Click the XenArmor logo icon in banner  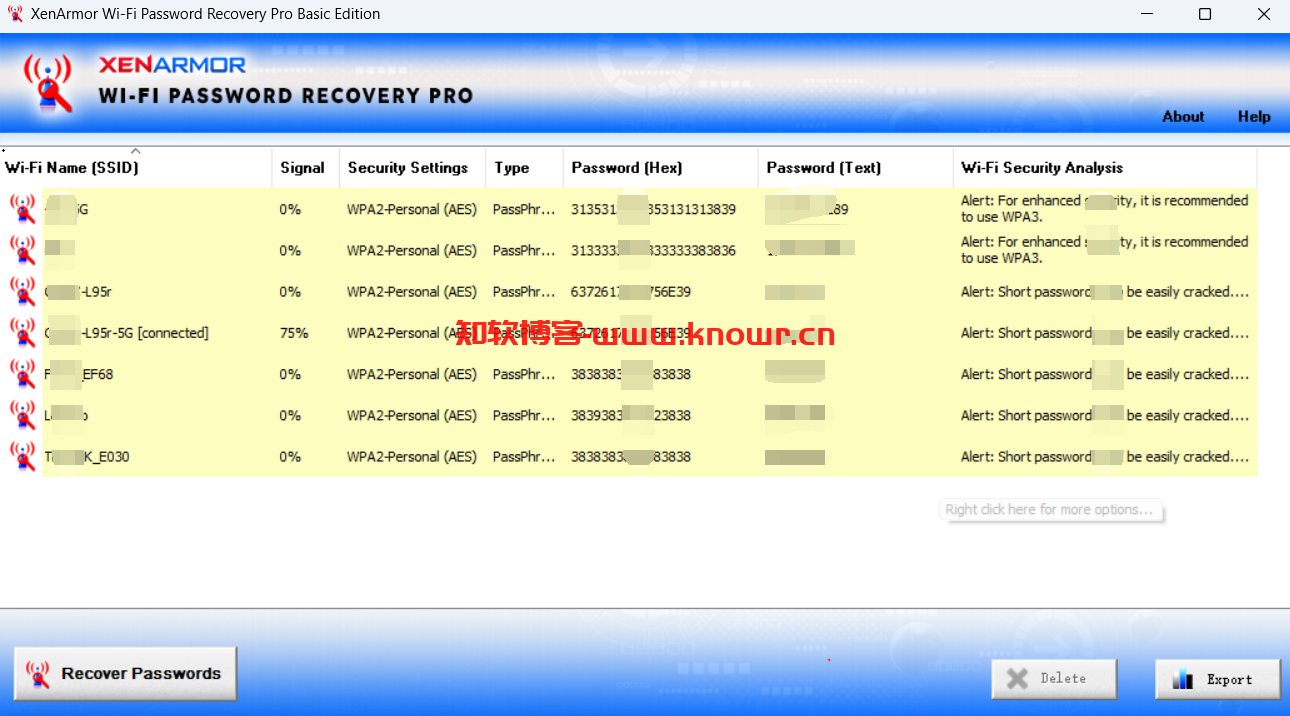[x=48, y=84]
